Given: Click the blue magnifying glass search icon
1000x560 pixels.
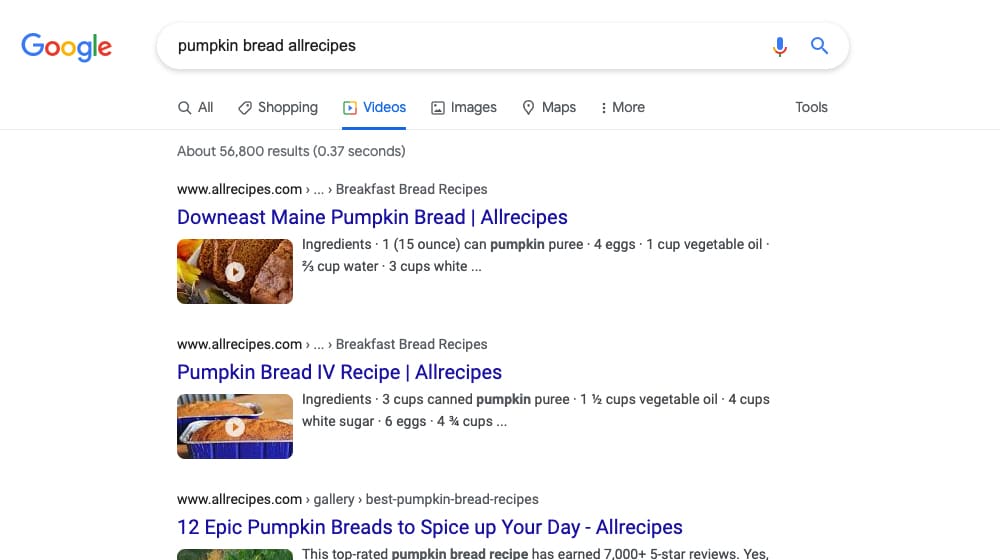Looking at the screenshot, I should 819,46.
